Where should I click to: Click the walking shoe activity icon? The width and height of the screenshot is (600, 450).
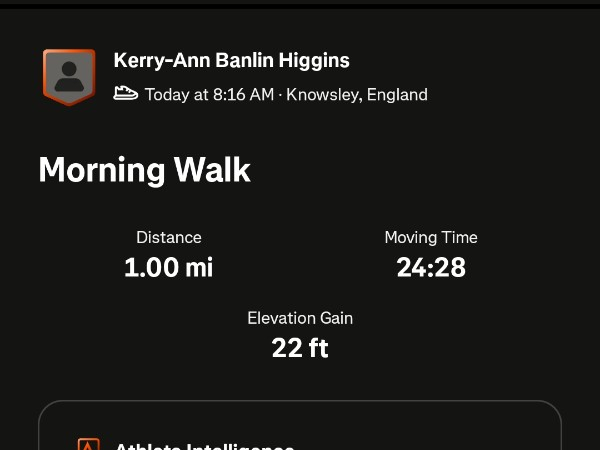coord(126,94)
